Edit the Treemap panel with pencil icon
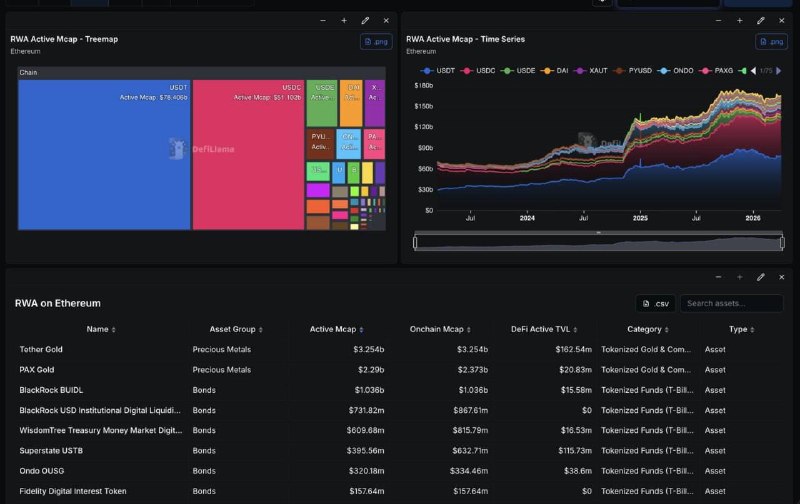 (x=365, y=20)
